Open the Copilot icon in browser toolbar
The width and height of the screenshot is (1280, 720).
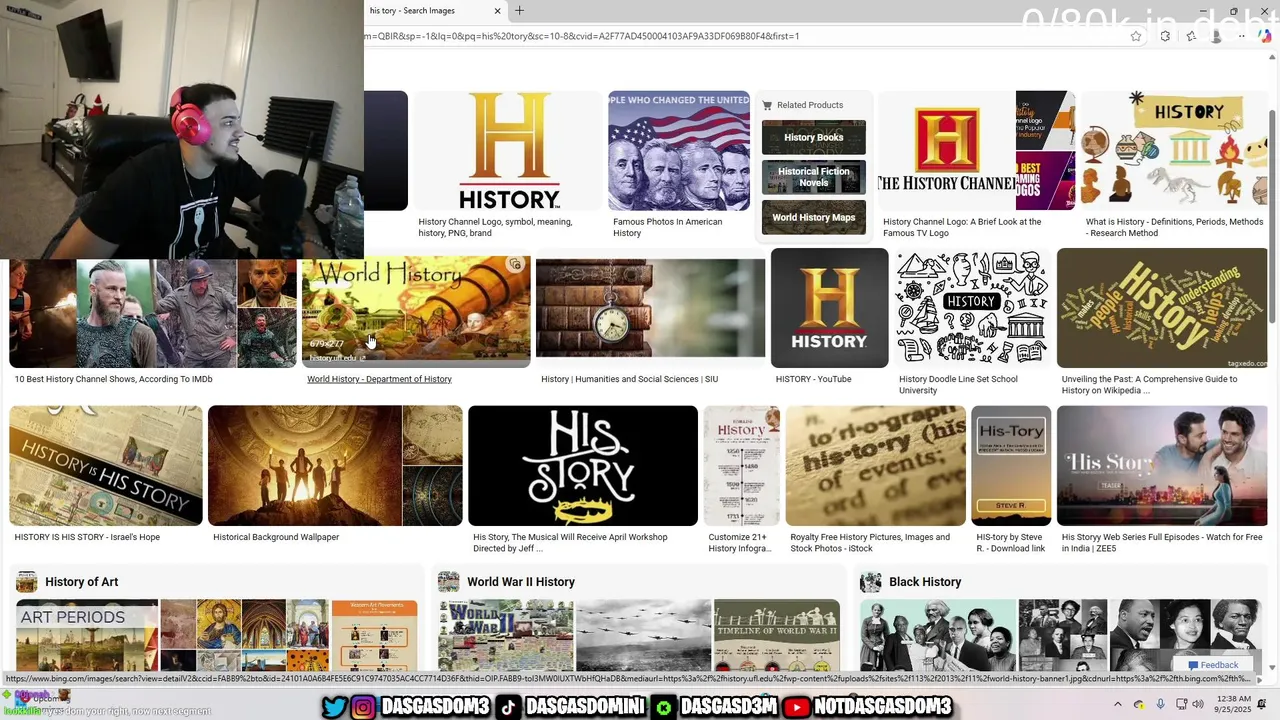(1265, 36)
